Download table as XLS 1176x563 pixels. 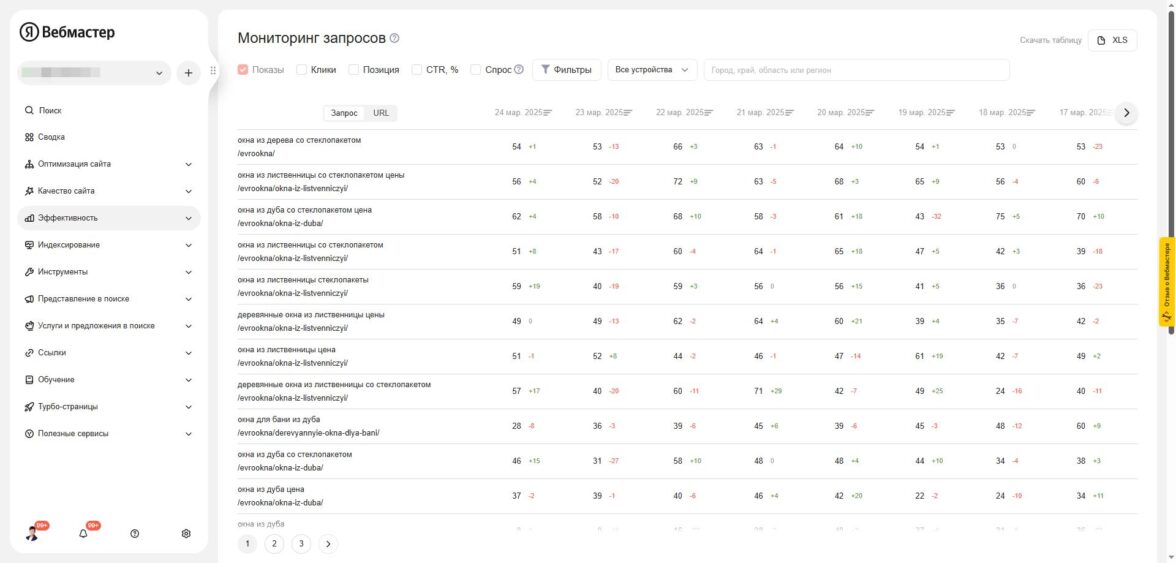click(x=1112, y=40)
